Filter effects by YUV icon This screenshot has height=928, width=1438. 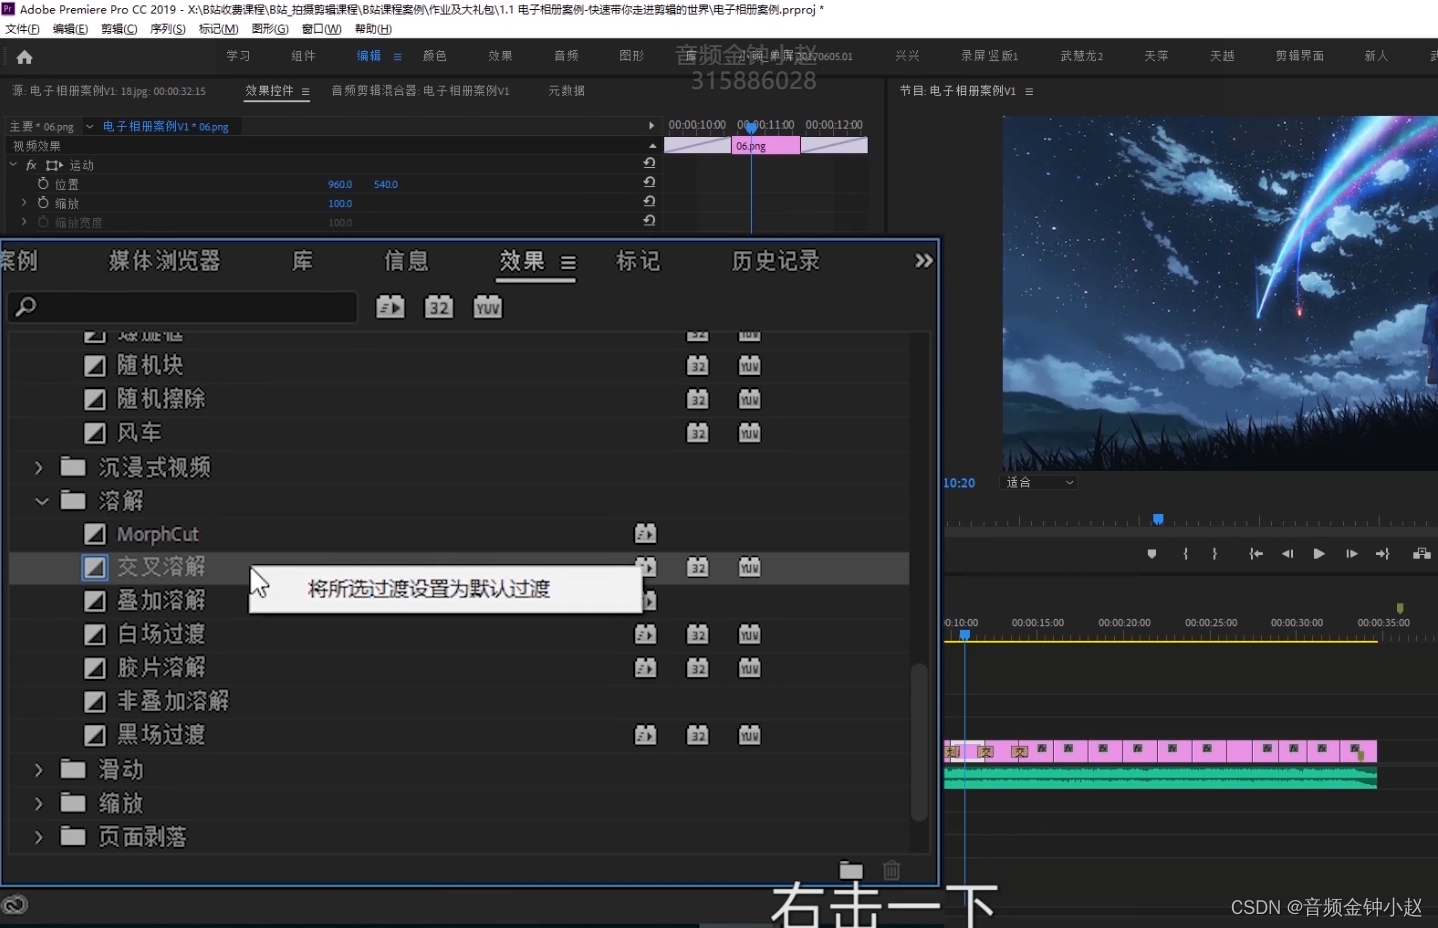coord(488,307)
